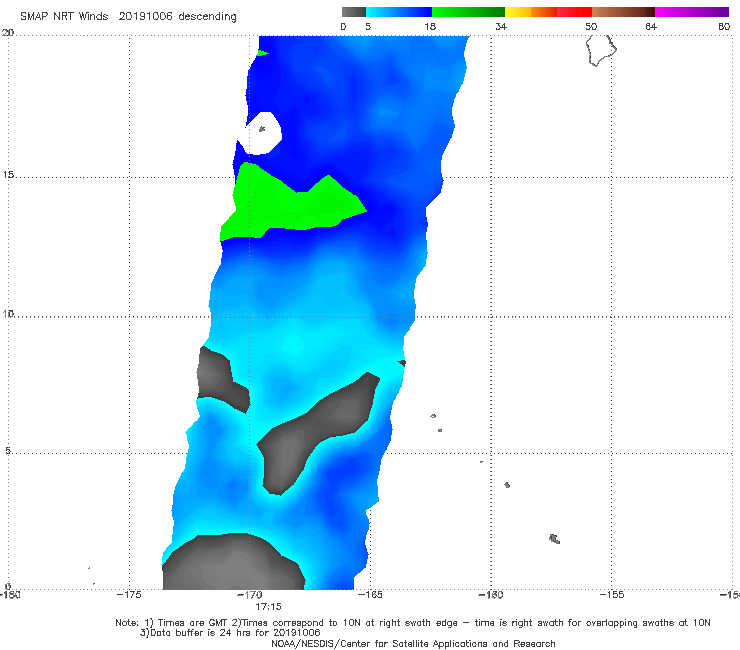The height and width of the screenshot is (650, 740).
Task: Click the color bar label '64'
Action: click(651, 26)
